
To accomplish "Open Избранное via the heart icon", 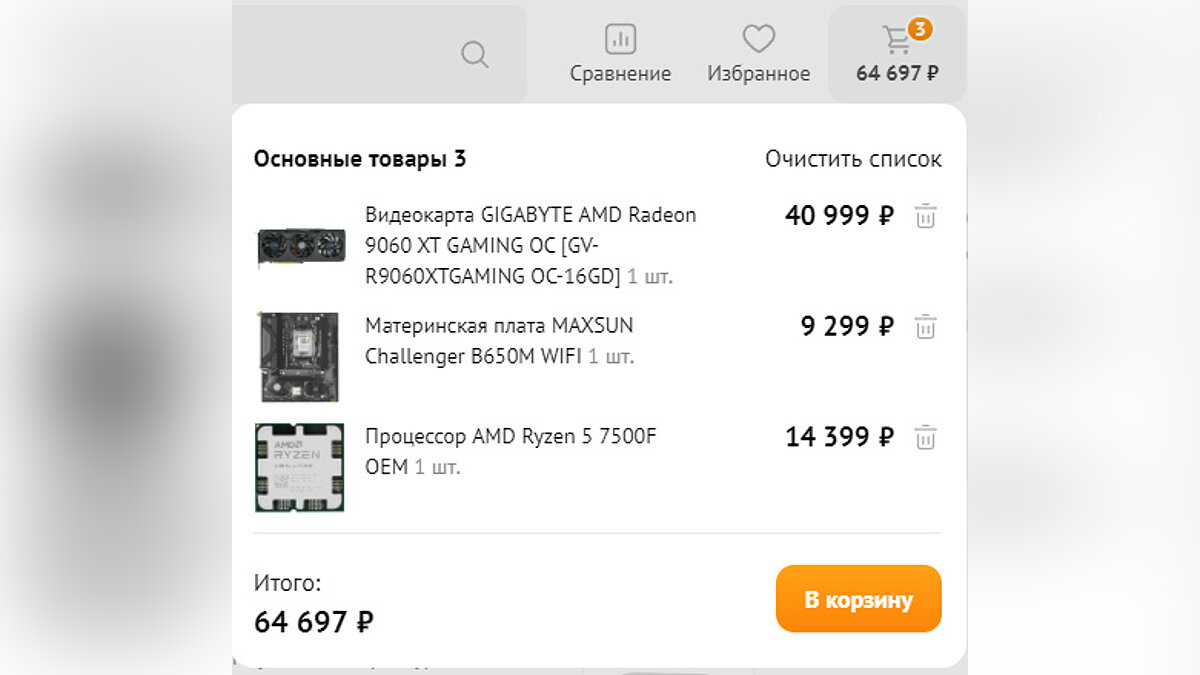I will click(758, 40).
